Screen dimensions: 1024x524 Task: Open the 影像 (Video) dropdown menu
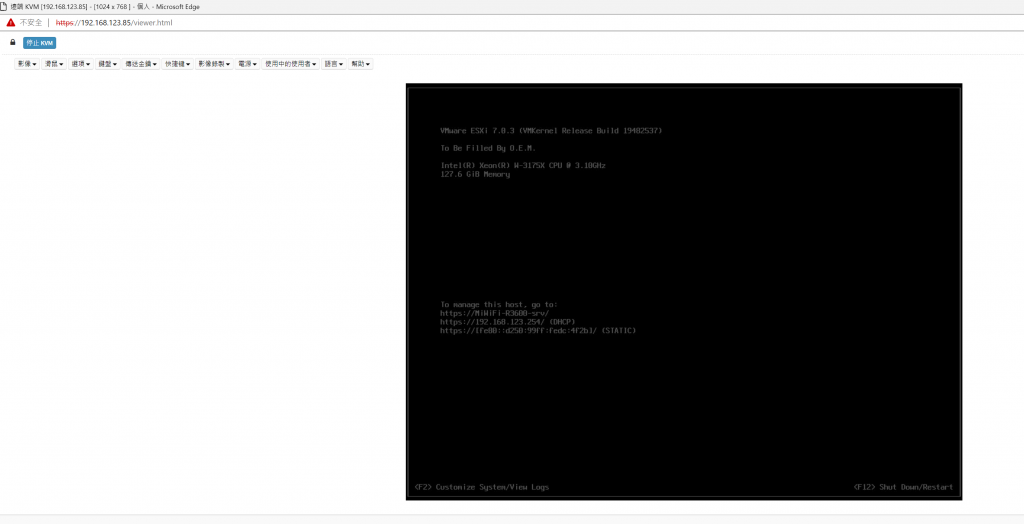click(x=27, y=64)
